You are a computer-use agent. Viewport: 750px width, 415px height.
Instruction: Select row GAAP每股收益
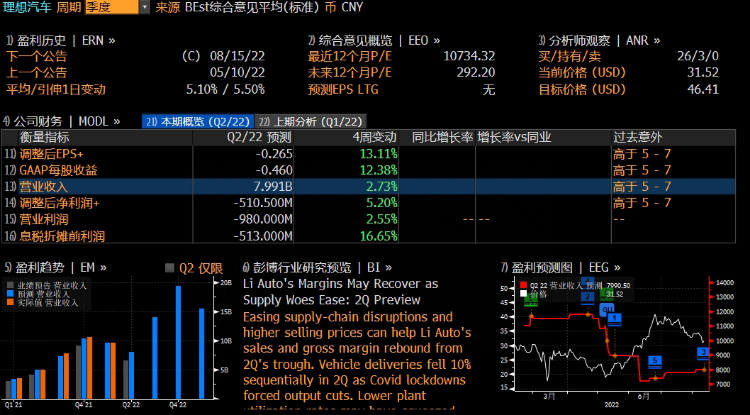(x=368, y=170)
